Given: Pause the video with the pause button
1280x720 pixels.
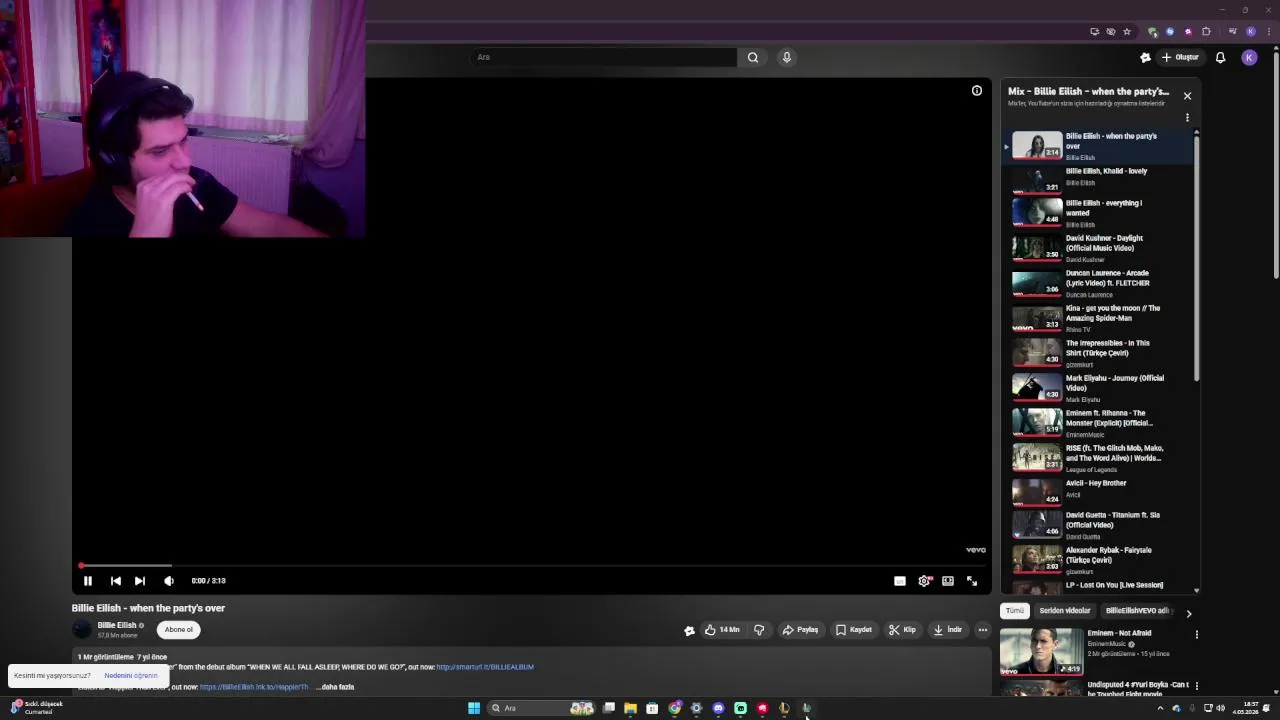Looking at the screenshot, I should [x=88, y=581].
